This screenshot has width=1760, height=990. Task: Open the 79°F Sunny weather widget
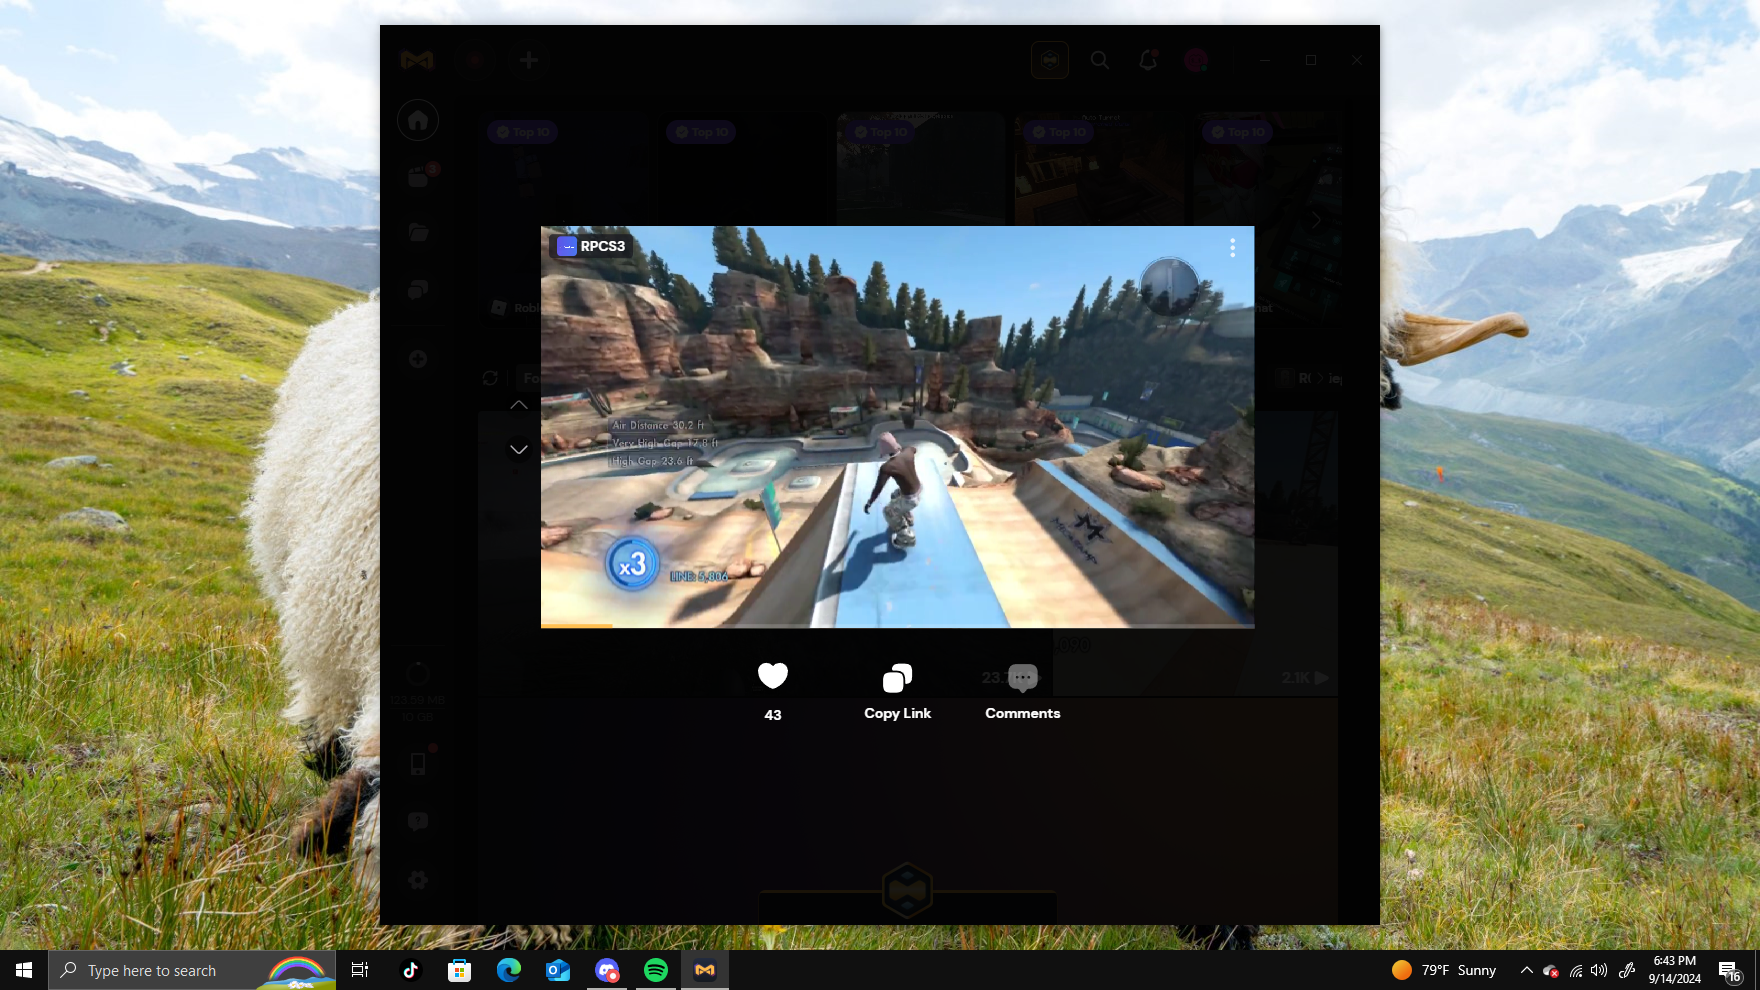coord(1444,970)
